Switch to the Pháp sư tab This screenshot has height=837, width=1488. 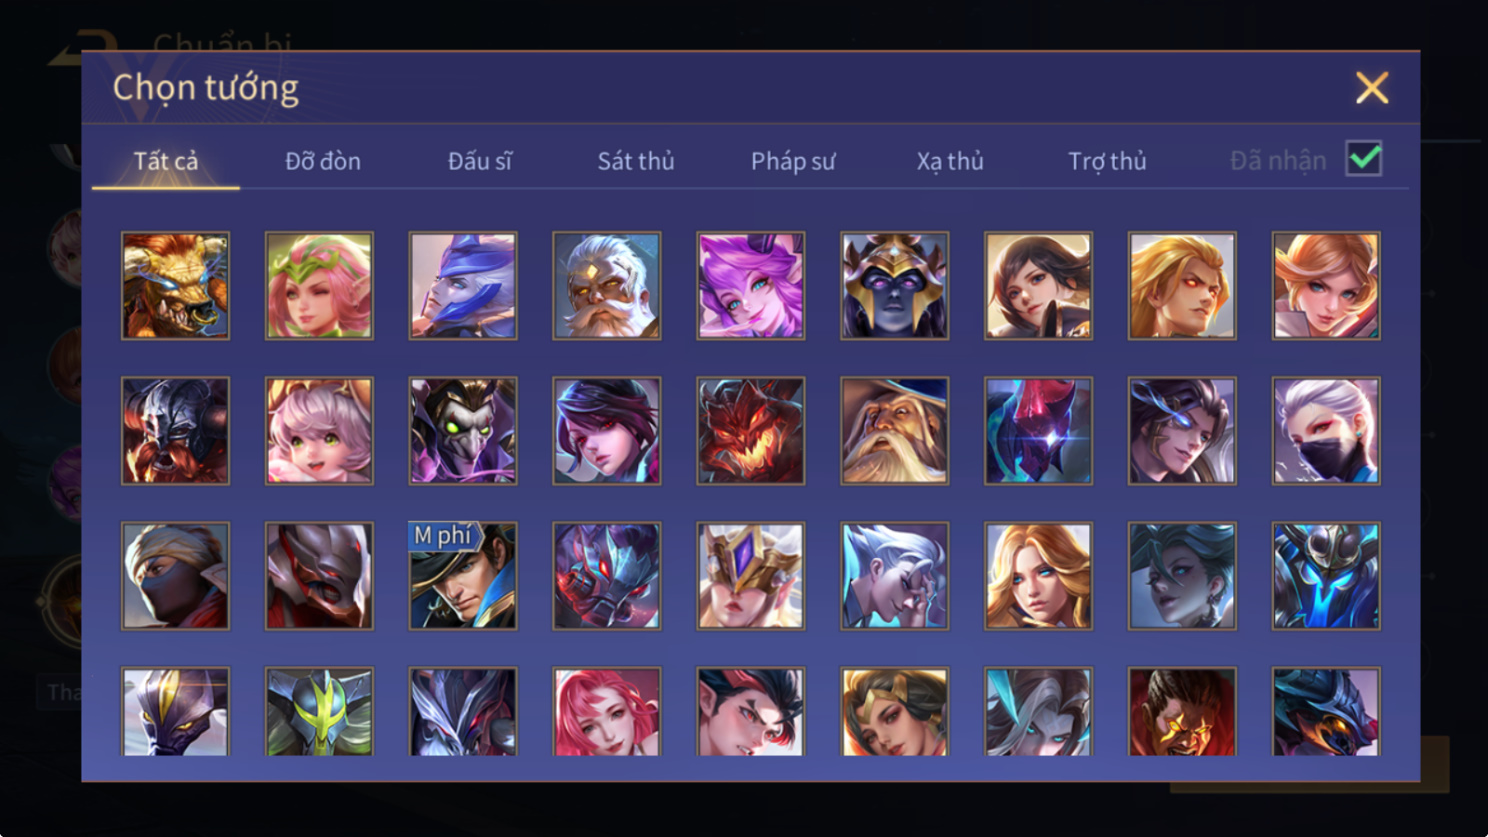[793, 161]
